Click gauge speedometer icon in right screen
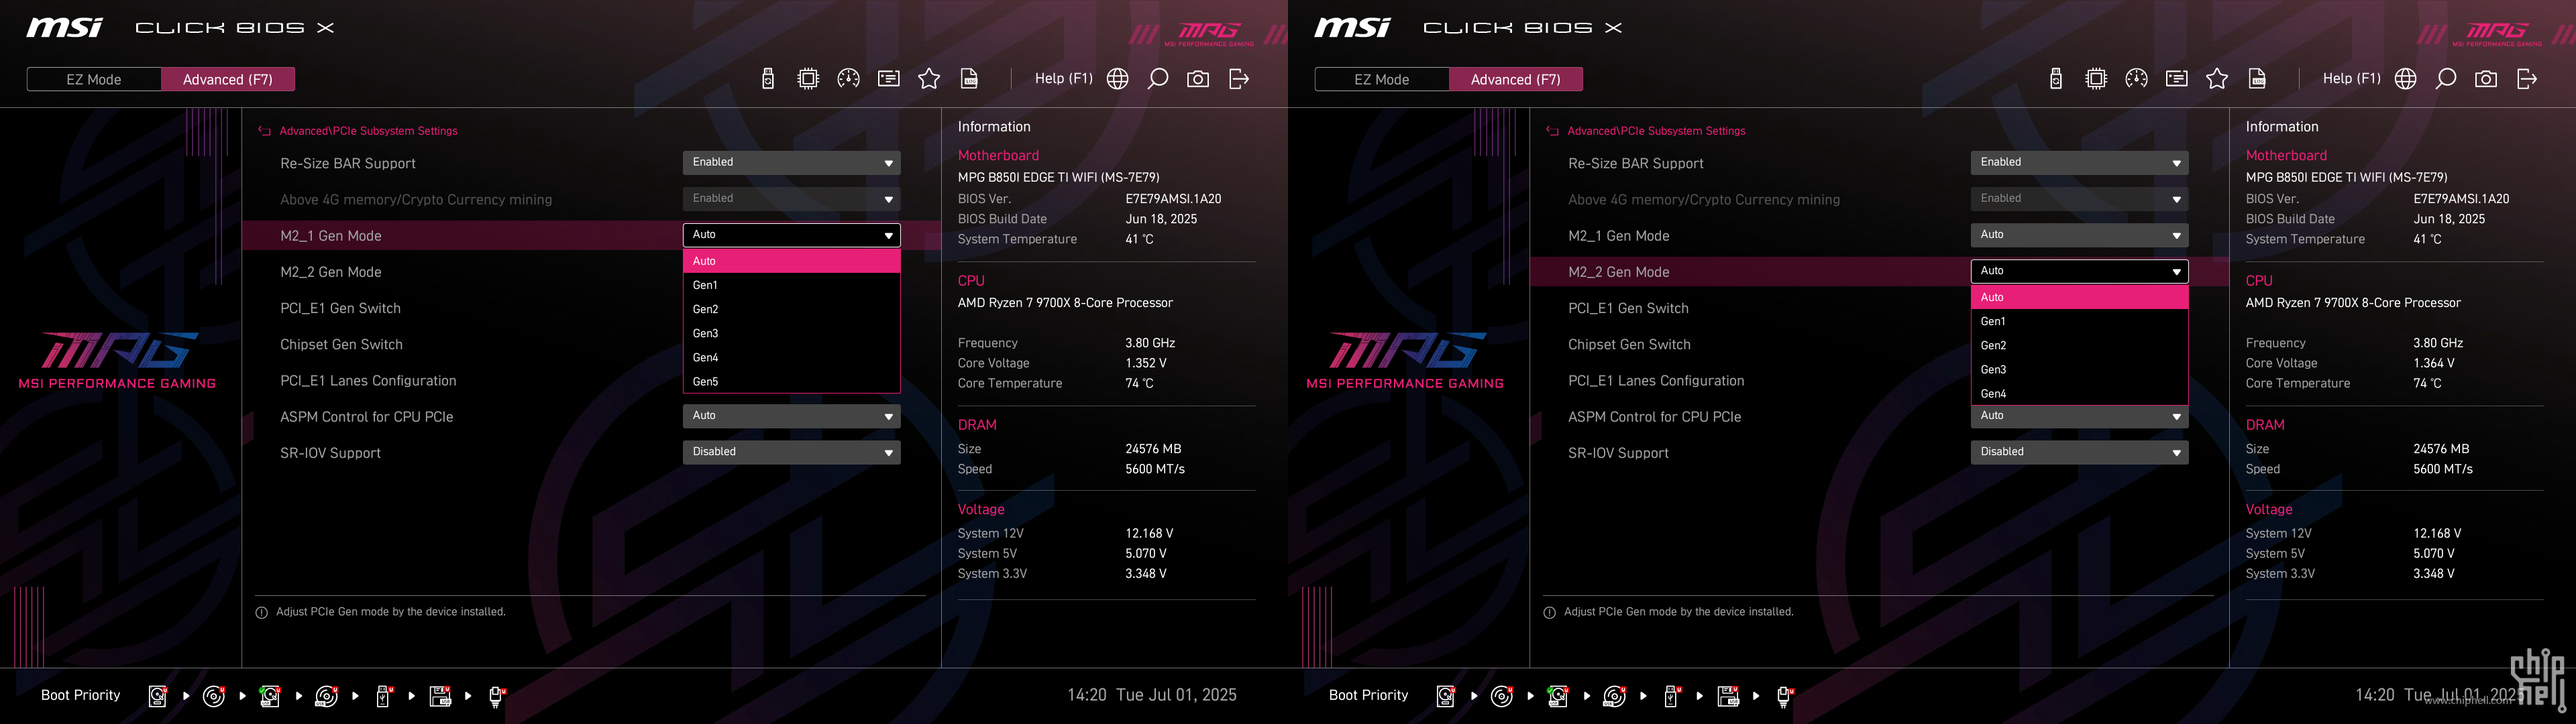 2136,79
